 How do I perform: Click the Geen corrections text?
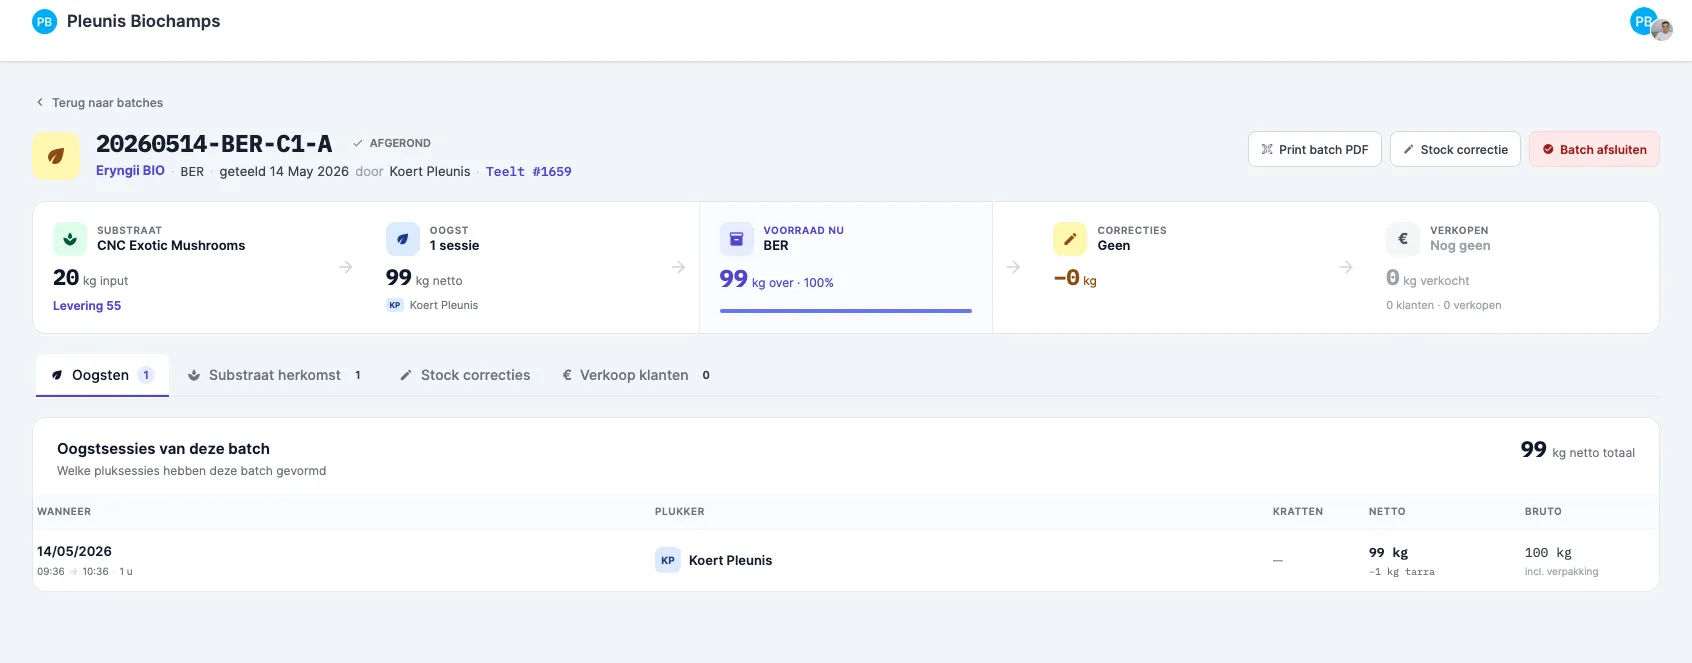(1114, 245)
